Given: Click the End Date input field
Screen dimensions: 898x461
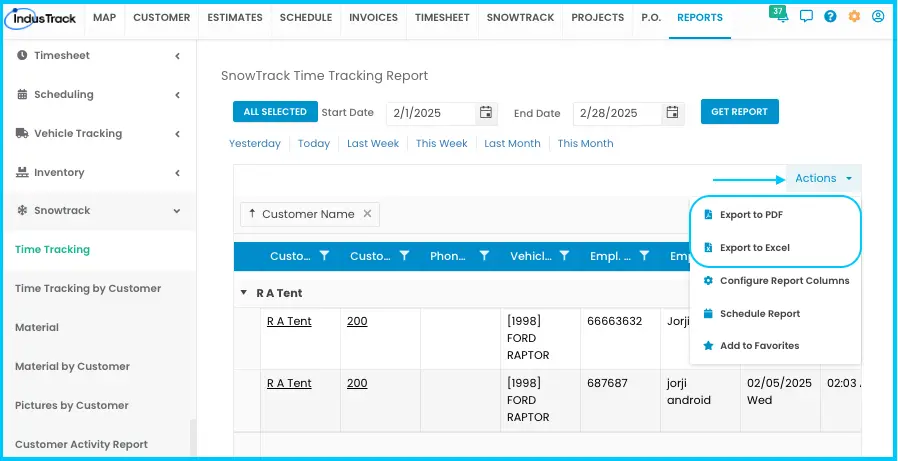Looking at the screenshot, I should (618, 113).
